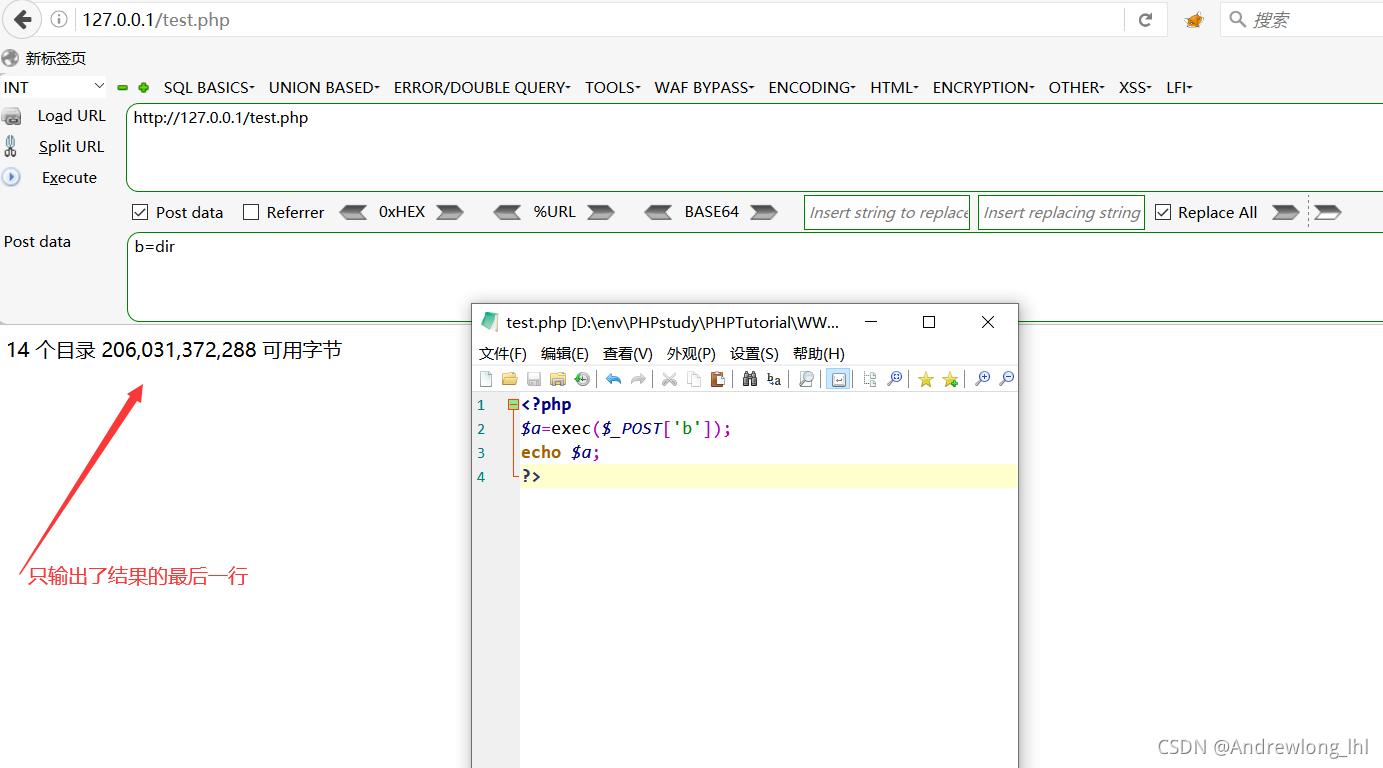Click the Save As icon in editor toolbar

(558, 379)
